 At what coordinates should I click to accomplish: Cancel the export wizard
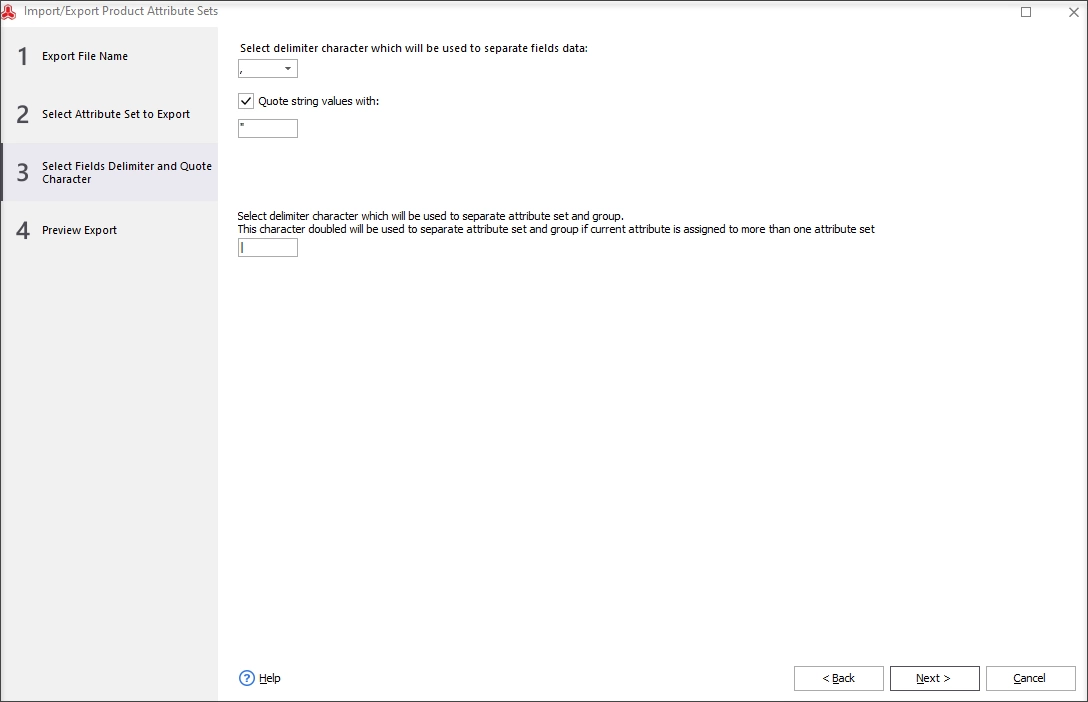tap(1030, 678)
